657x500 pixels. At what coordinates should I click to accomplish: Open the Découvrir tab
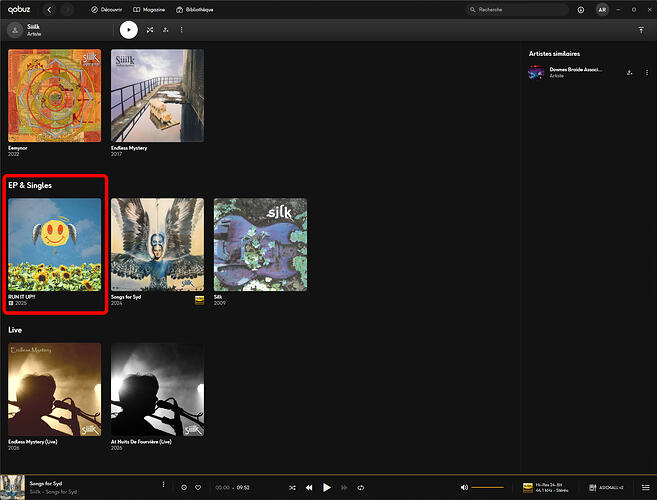point(106,10)
